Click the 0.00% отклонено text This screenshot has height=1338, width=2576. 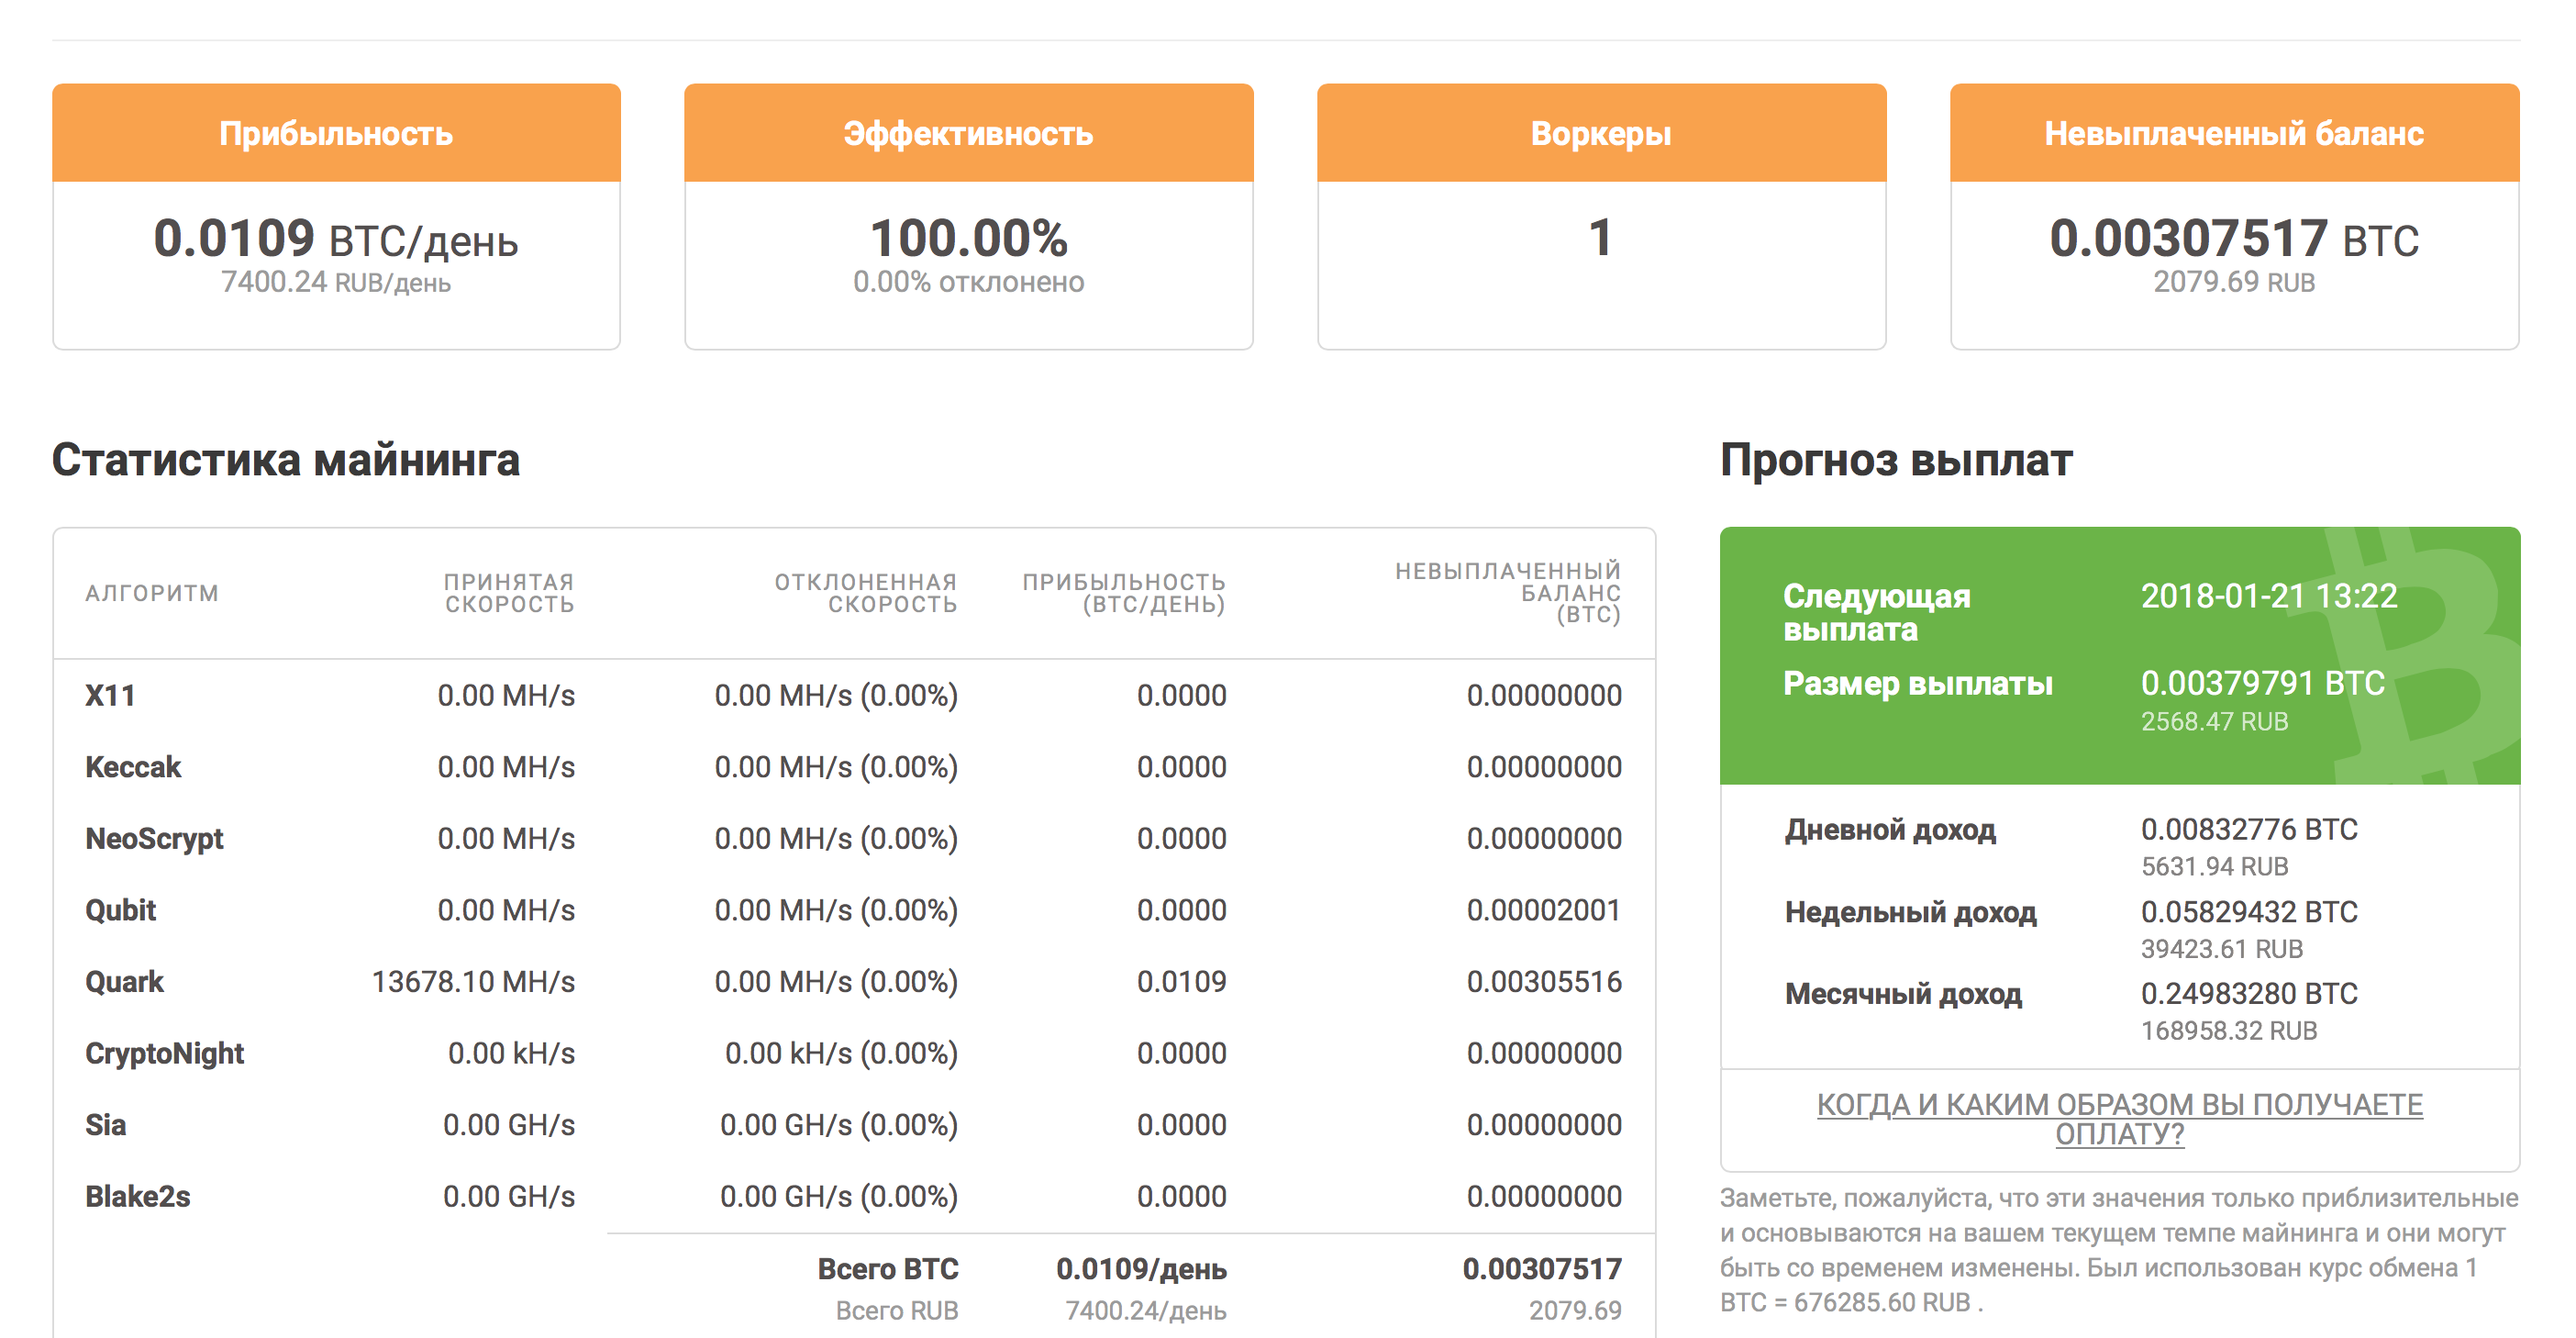(x=968, y=283)
